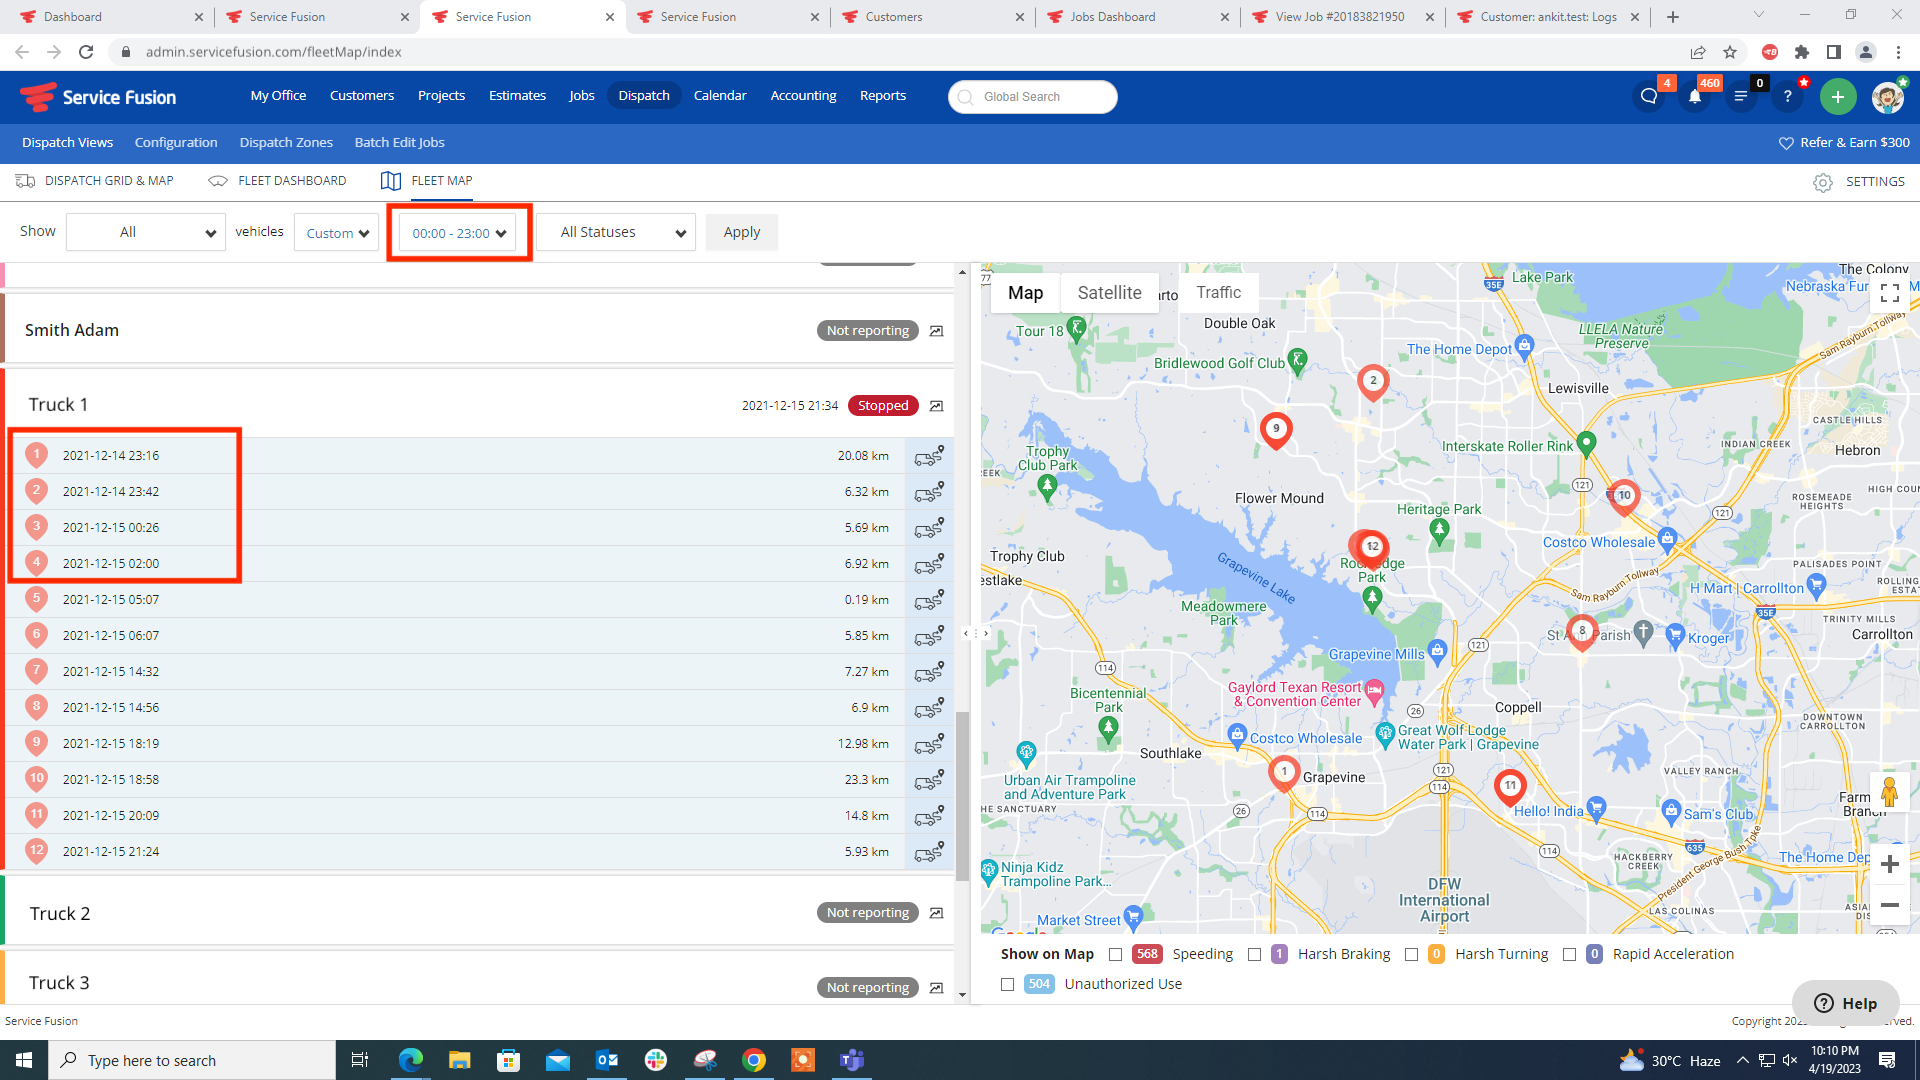Open Microsoft Teams from the taskbar
The image size is (1920, 1080).
click(x=852, y=1060)
